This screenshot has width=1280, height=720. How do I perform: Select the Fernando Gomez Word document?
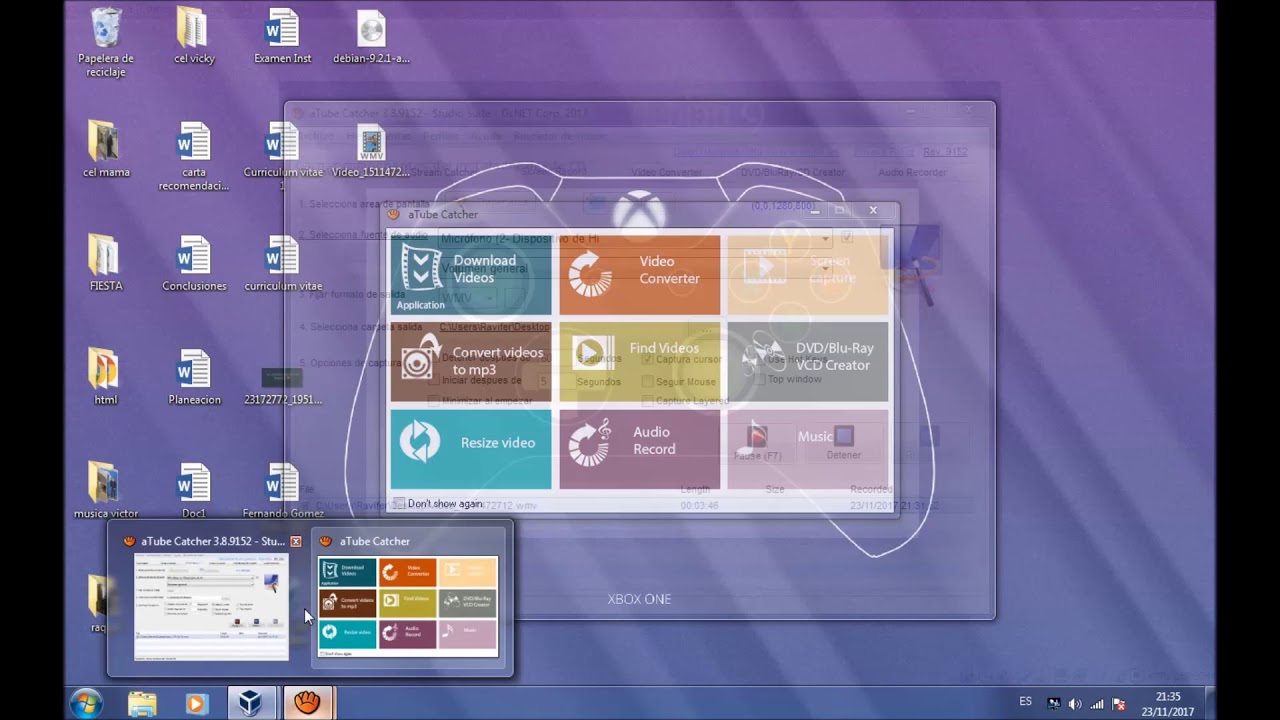pyautogui.click(x=283, y=491)
